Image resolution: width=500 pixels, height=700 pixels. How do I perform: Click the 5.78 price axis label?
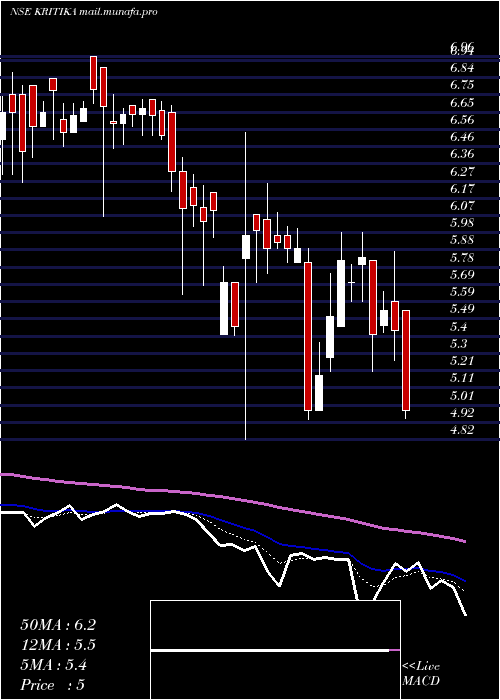pos(462,258)
